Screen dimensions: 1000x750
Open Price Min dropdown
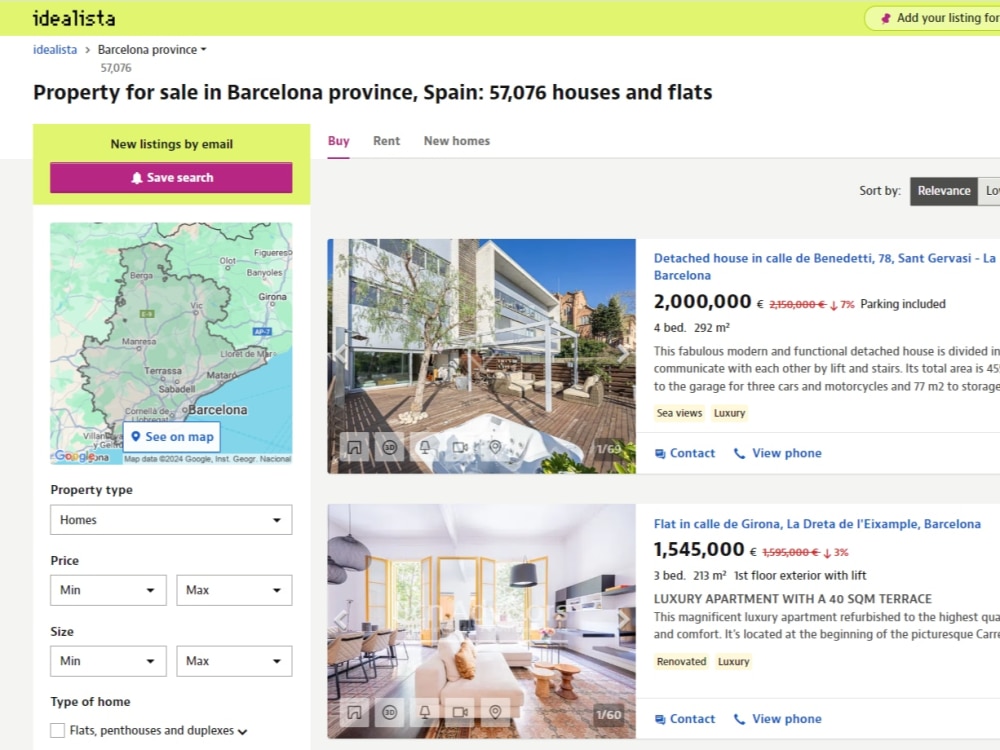[x=108, y=590]
